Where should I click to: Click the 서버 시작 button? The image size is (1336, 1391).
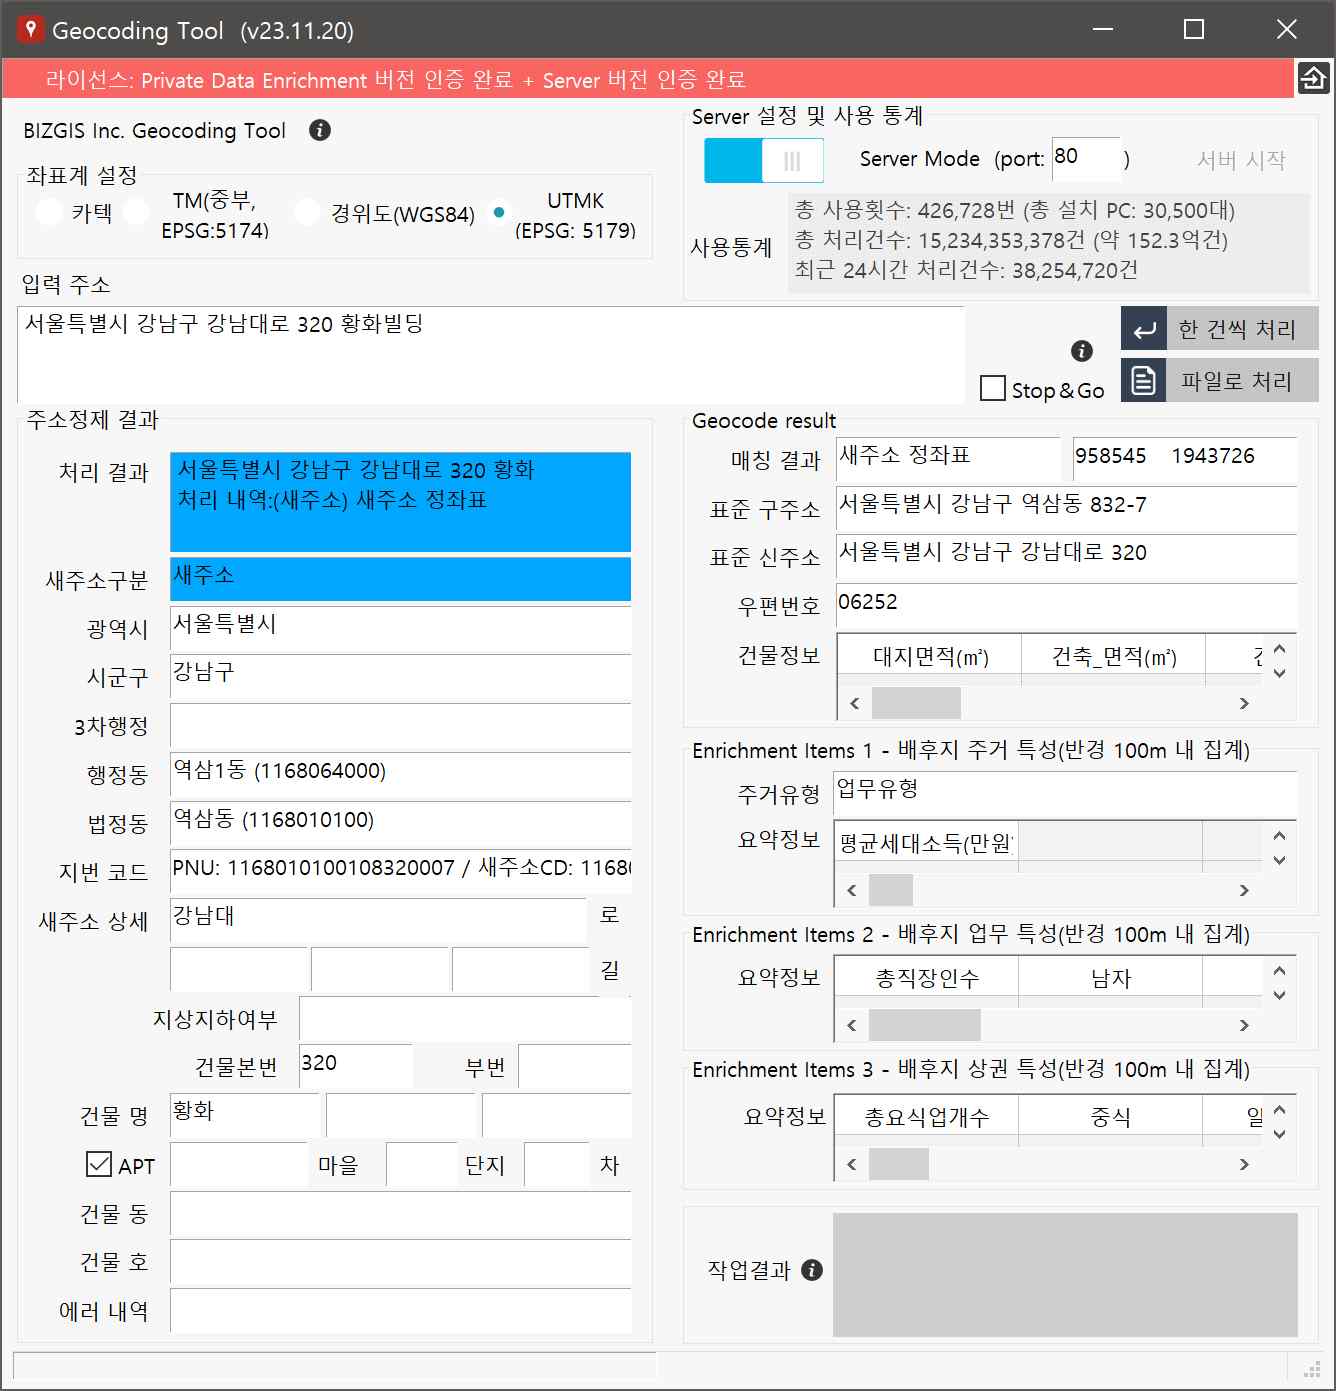(1241, 160)
